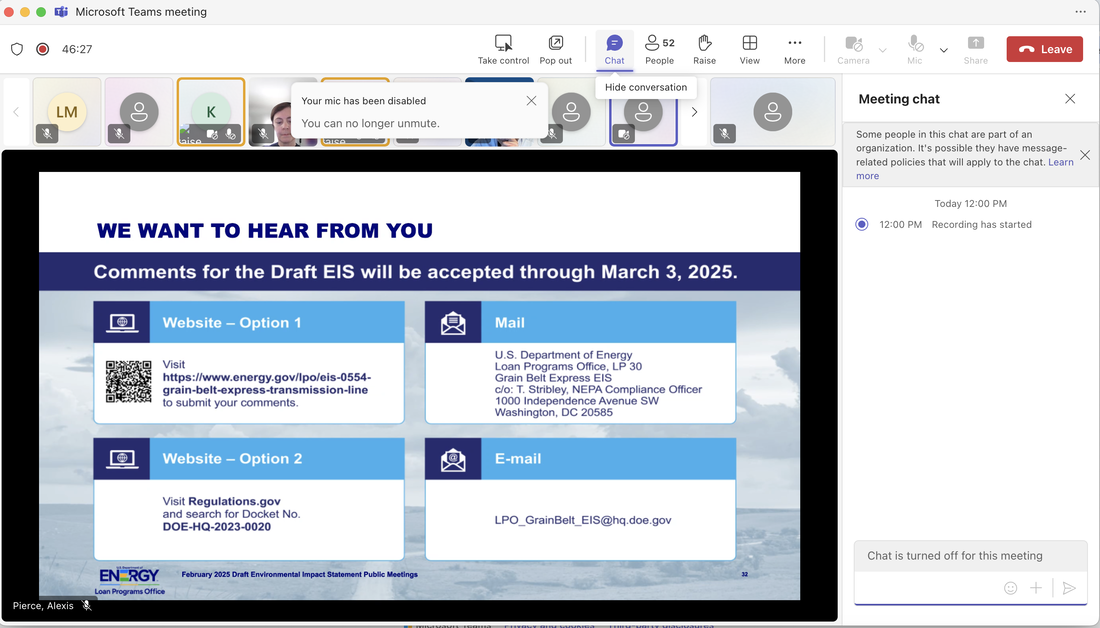Click the ENERGY Loan Programs Office logo
The width and height of the screenshot is (1100, 628).
[x=130, y=580]
